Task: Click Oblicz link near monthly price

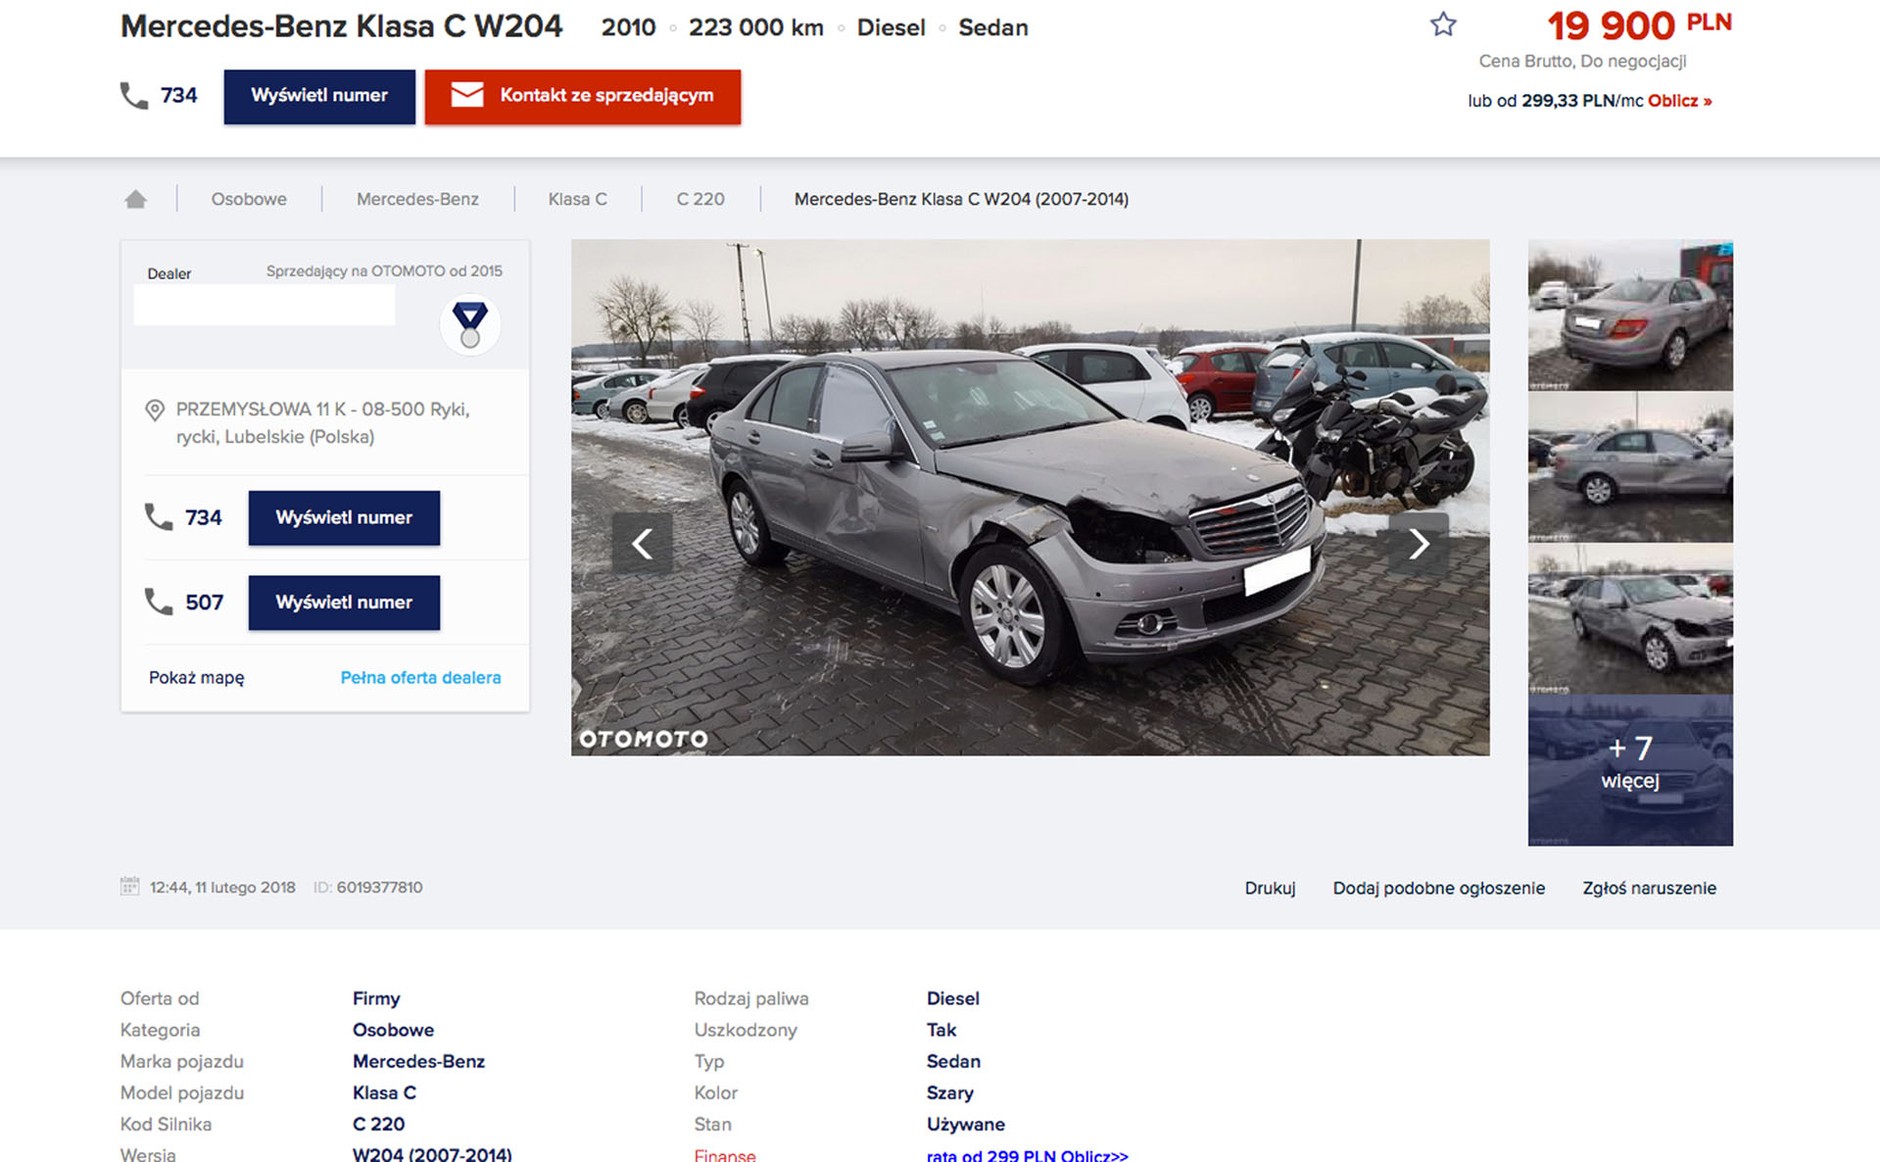Action: click(1679, 101)
